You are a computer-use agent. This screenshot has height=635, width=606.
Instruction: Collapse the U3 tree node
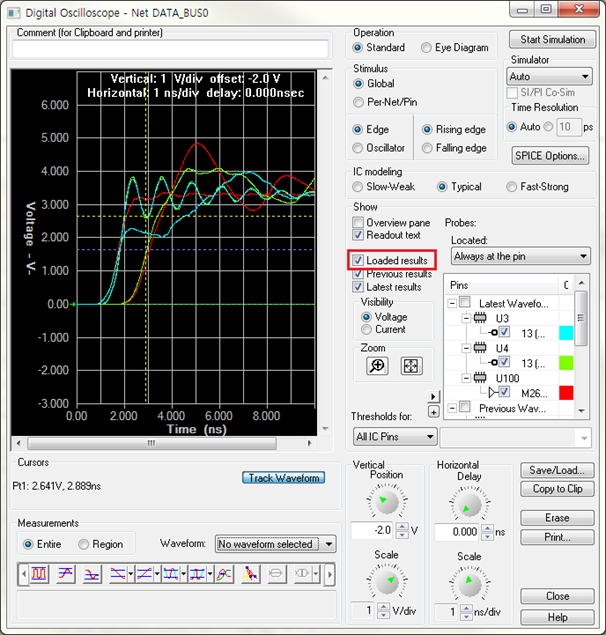point(466,318)
